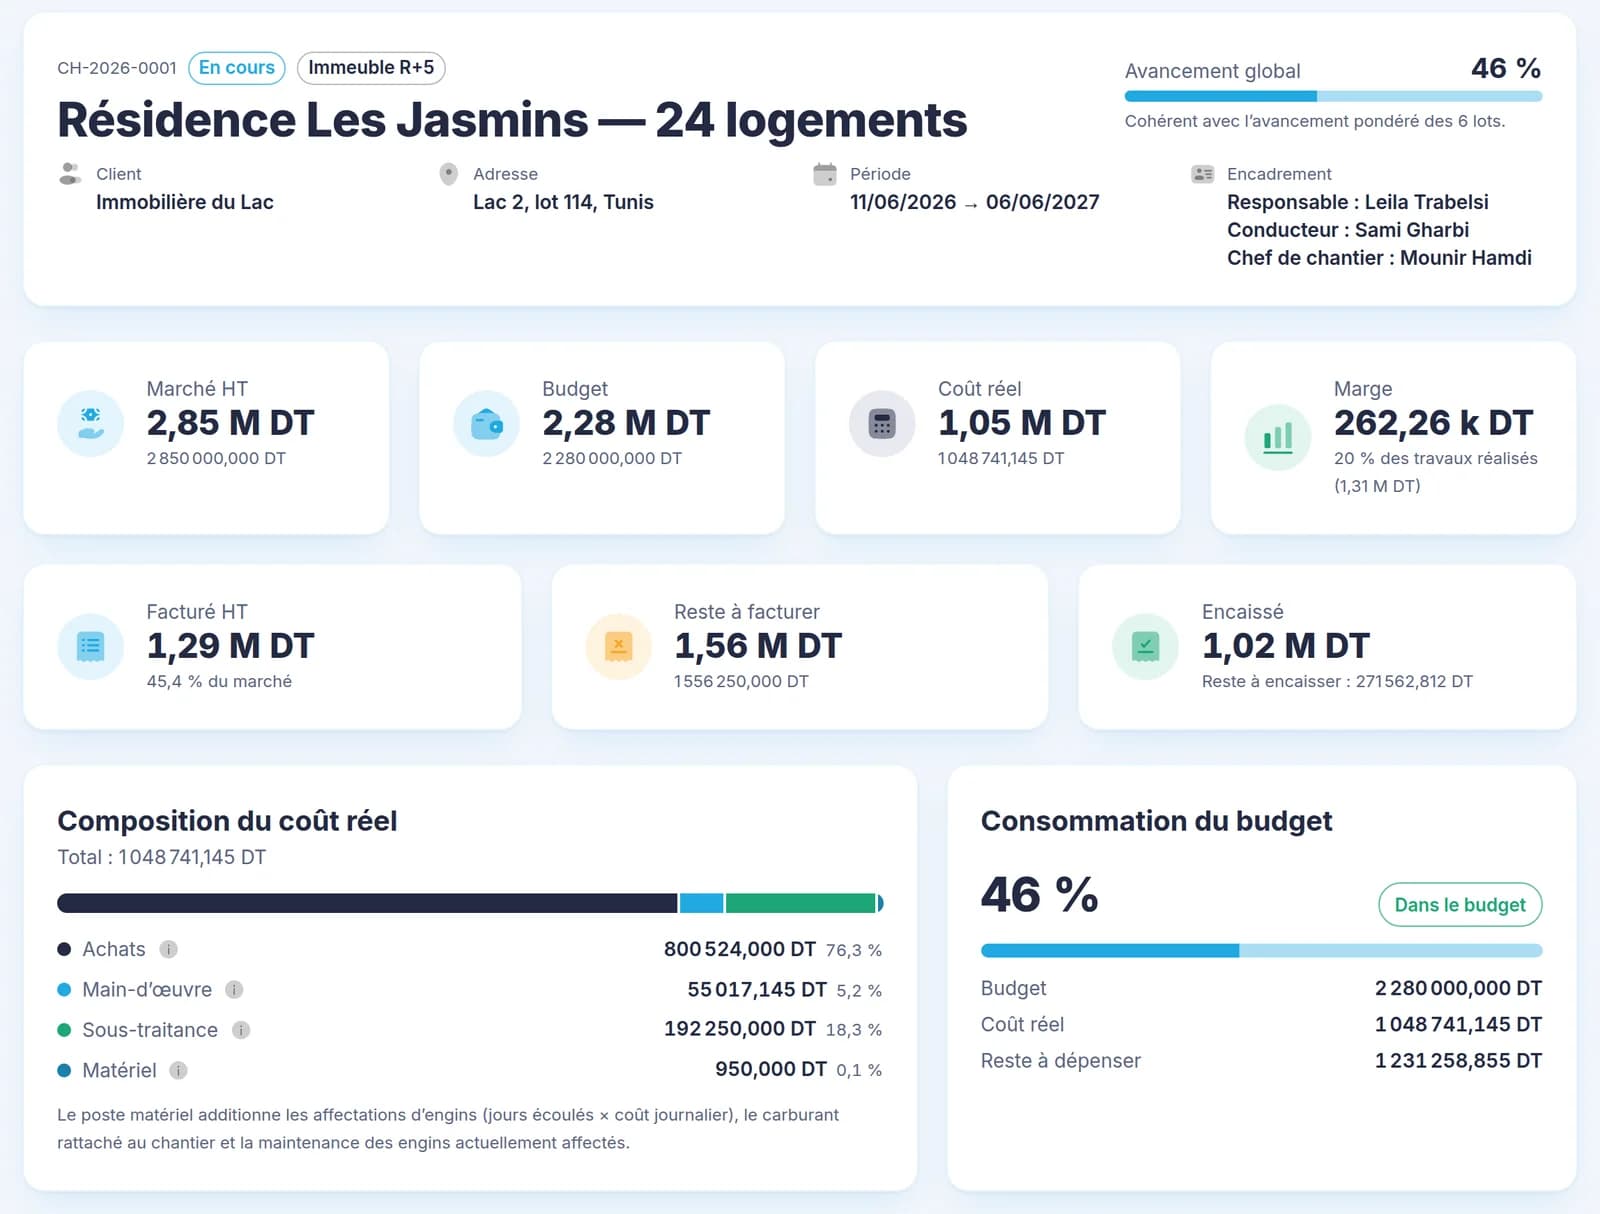This screenshot has width=1600, height=1214.
Task: Click the Marché HT value 2,85 M DT
Action: click(x=230, y=423)
